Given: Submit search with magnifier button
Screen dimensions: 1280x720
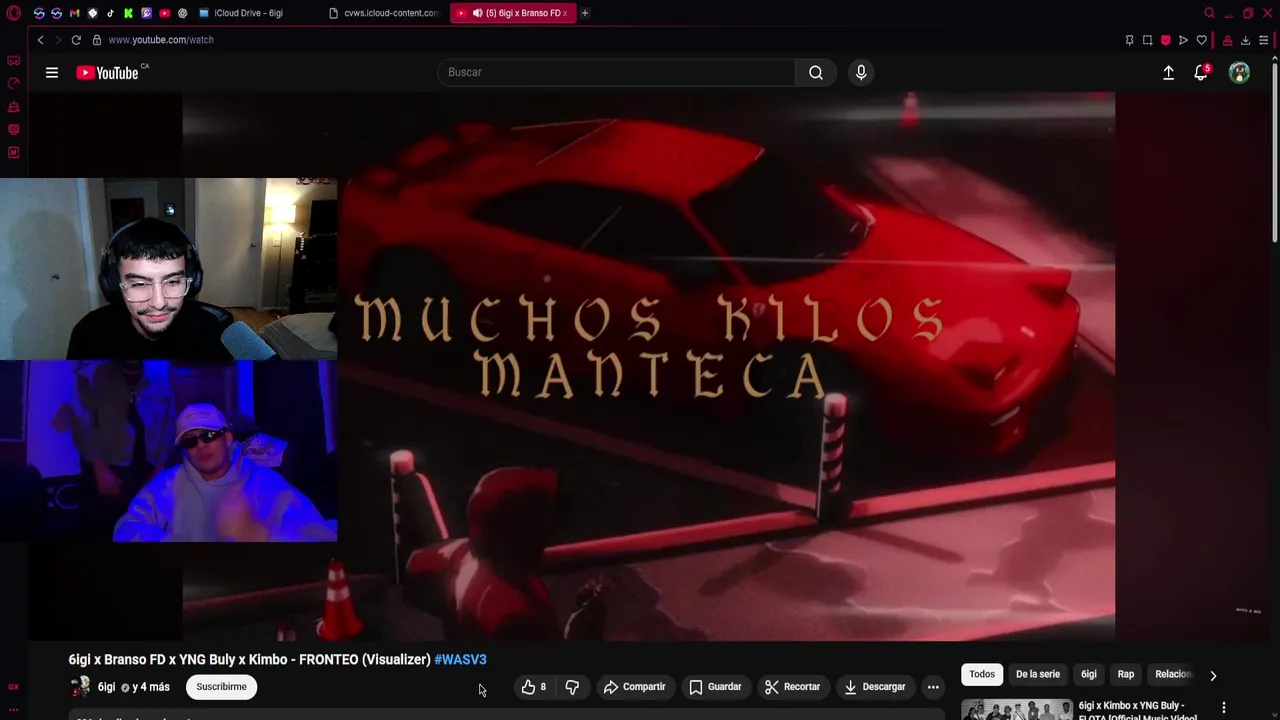Looking at the screenshot, I should [816, 72].
